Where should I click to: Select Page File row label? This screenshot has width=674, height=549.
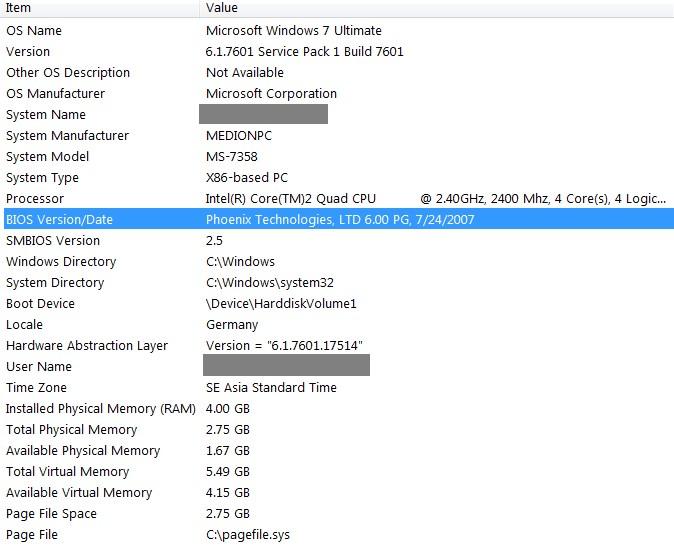32,535
